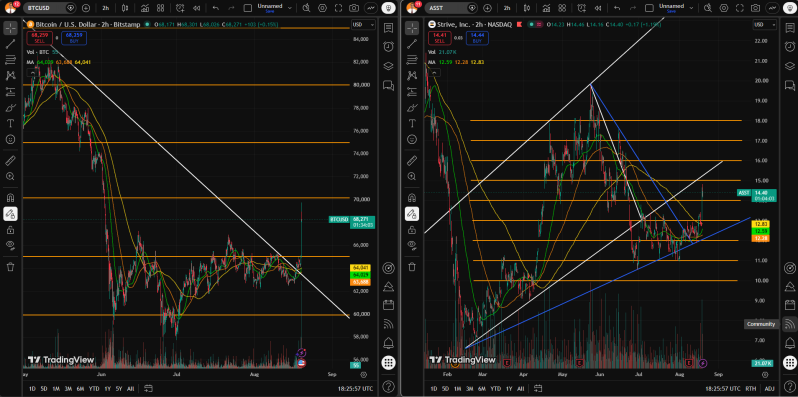Open the Indicators menu on the BTCUSD chart toolbar
This screenshot has width=798, height=397.
click(x=145, y=8)
